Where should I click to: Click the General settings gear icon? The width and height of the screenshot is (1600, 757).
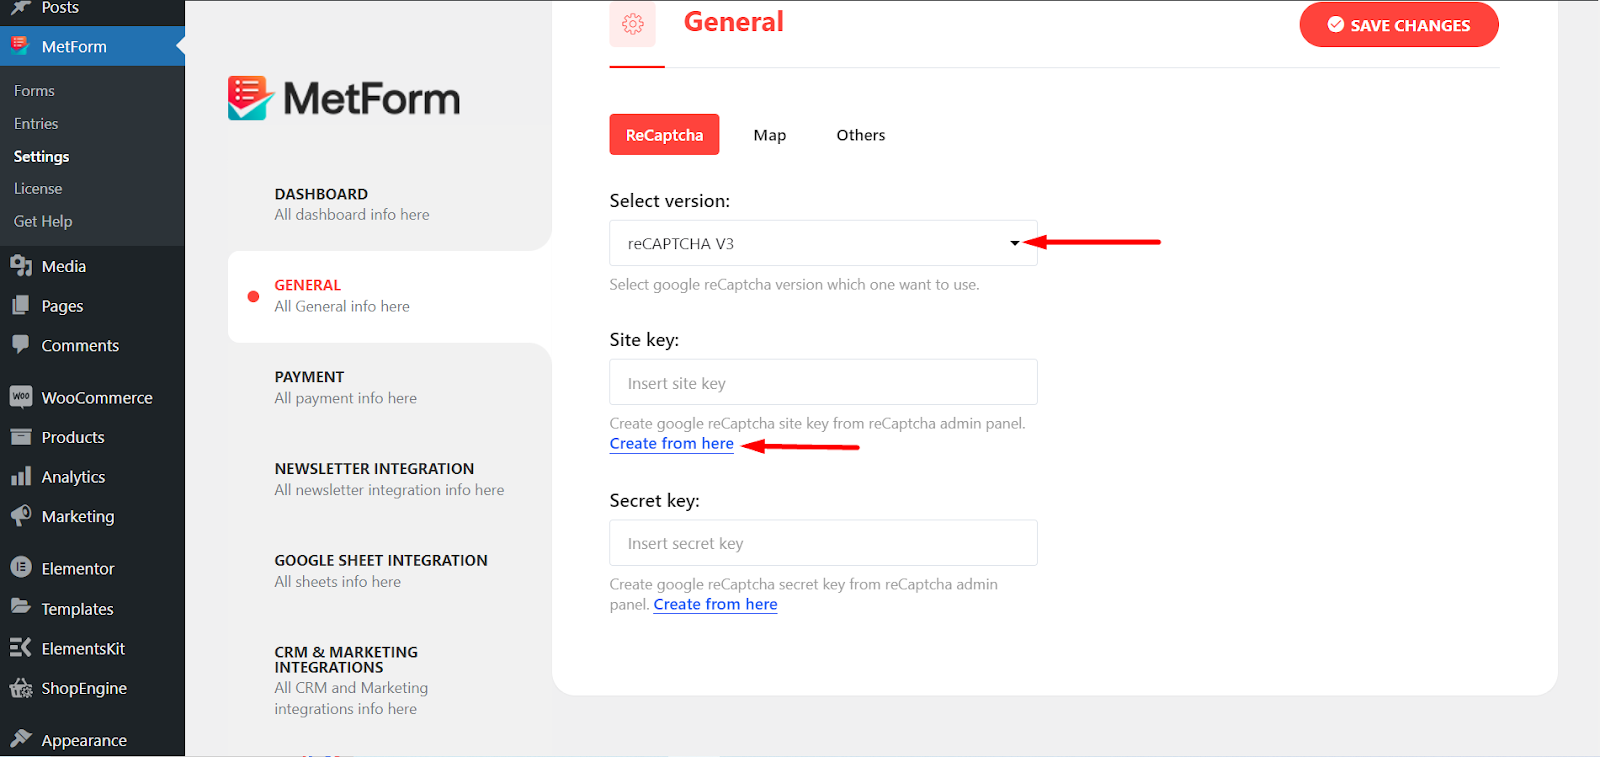pyautogui.click(x=633, y=24)
